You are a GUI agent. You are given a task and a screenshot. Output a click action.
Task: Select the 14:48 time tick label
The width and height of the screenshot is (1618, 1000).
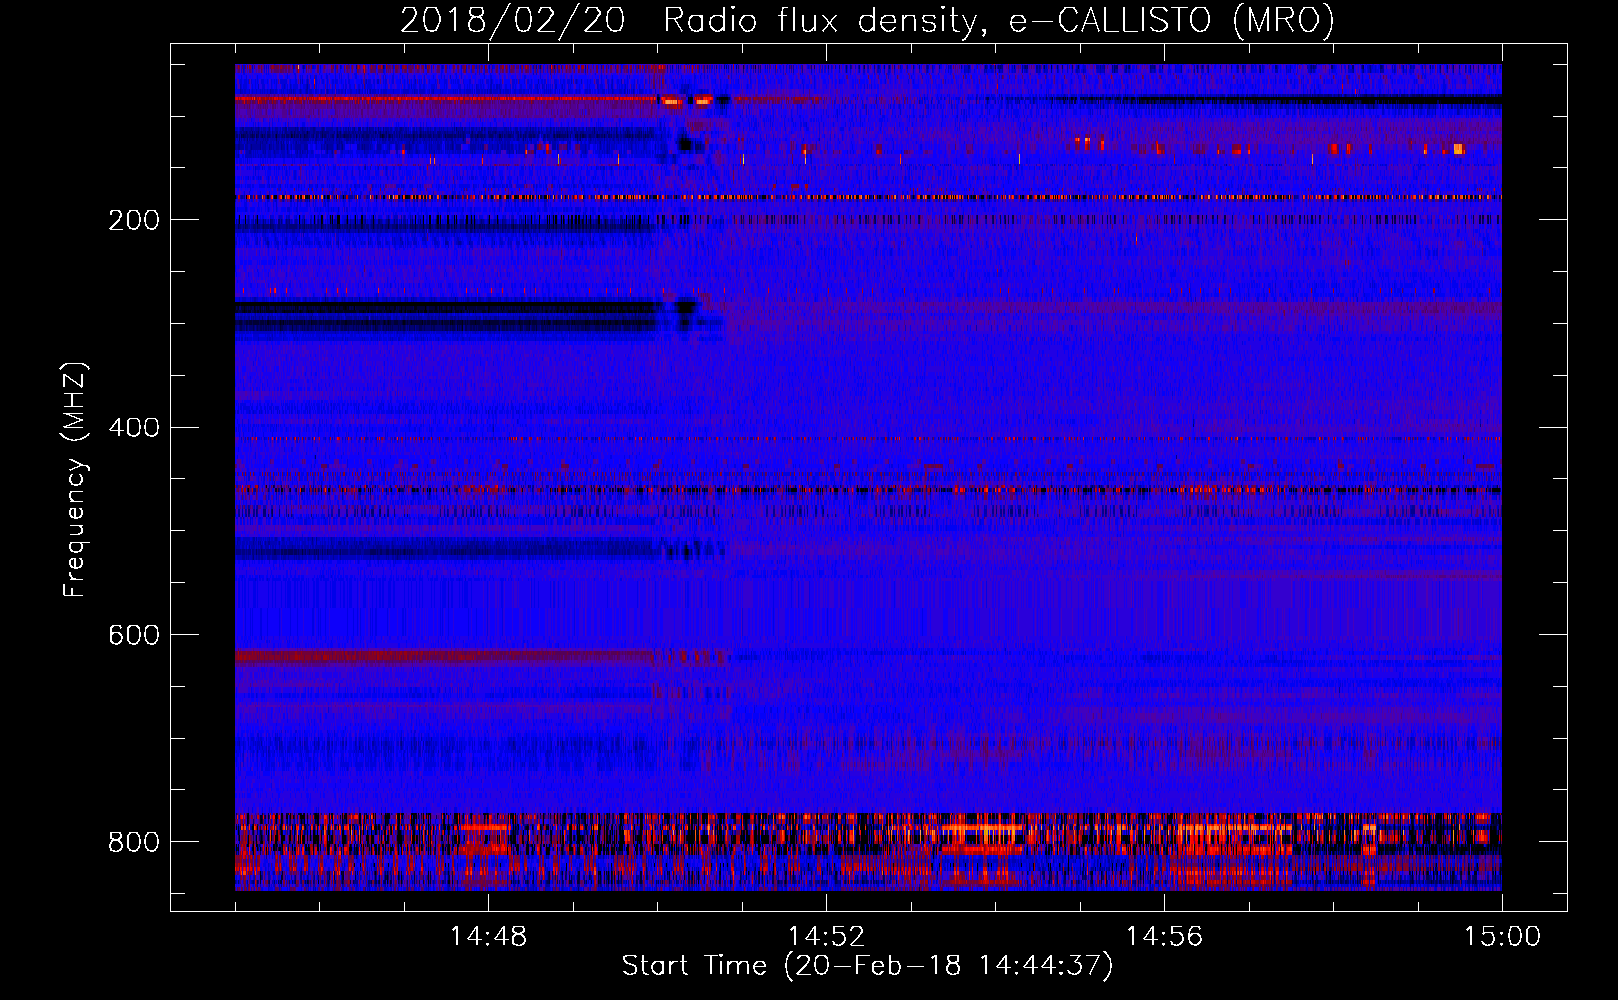point(488,937)
